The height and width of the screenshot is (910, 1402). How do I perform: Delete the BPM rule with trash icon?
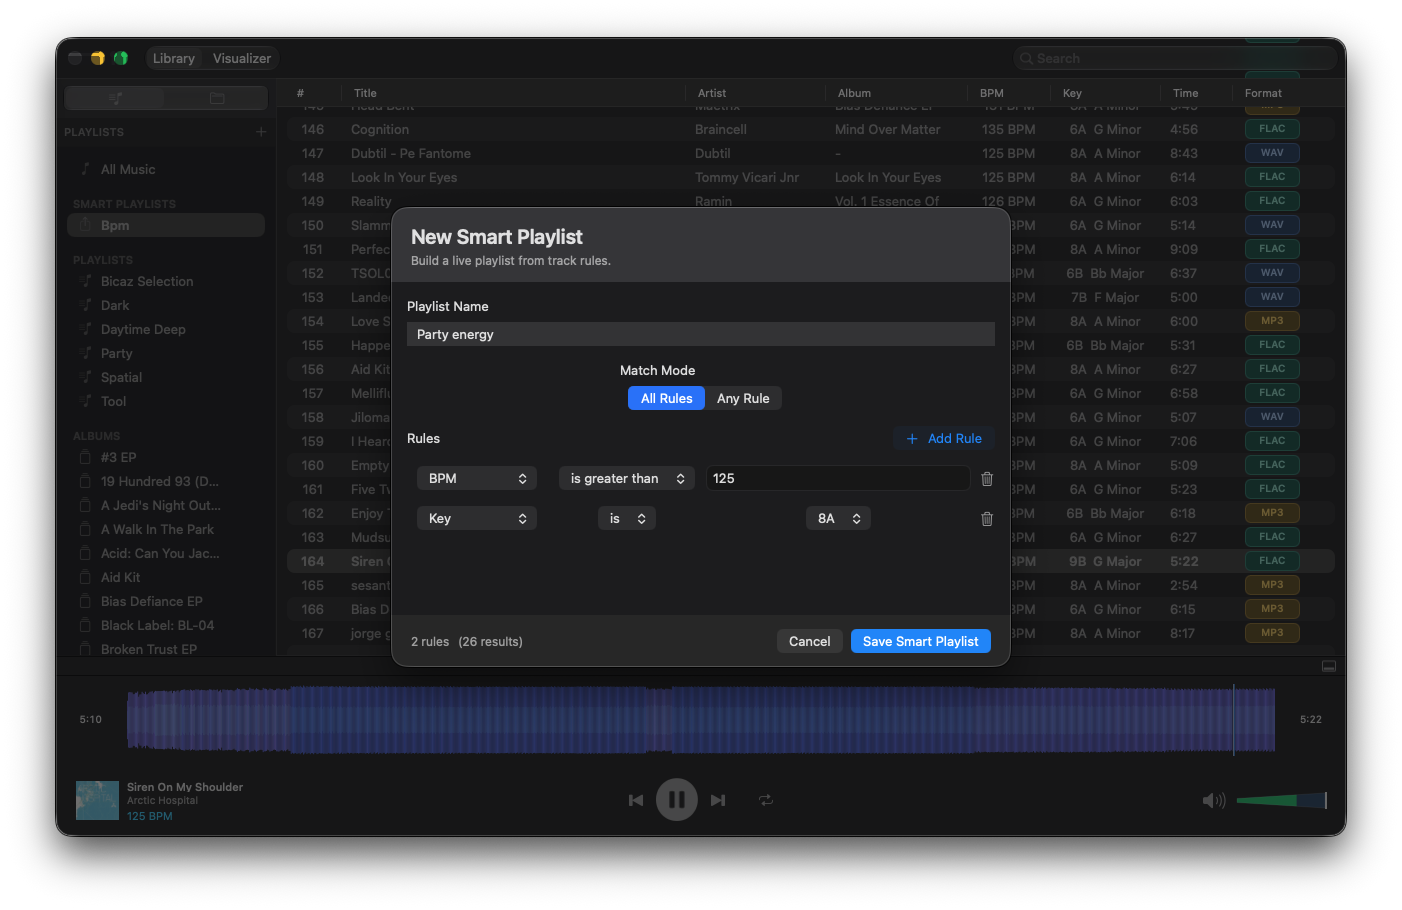(987, 479)
